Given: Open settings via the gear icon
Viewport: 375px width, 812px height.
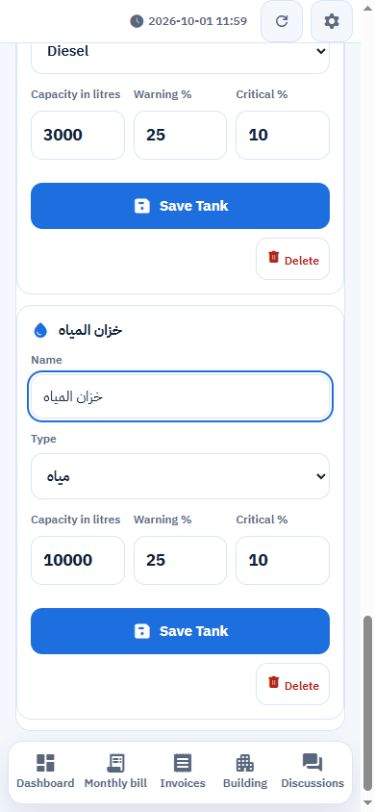Looking at the screenshot, I should 331,21.
